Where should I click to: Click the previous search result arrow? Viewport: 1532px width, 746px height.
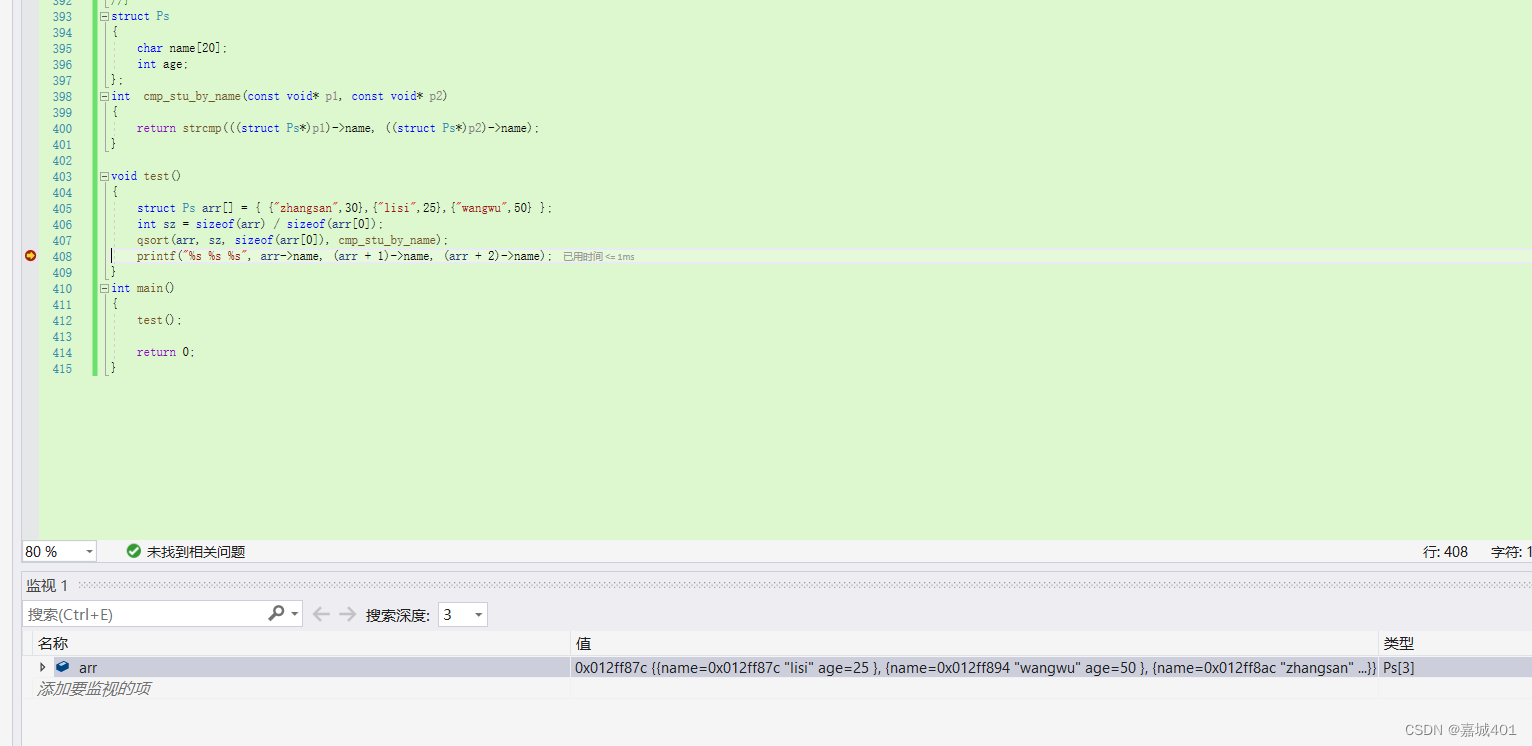[x=321, y=614]
